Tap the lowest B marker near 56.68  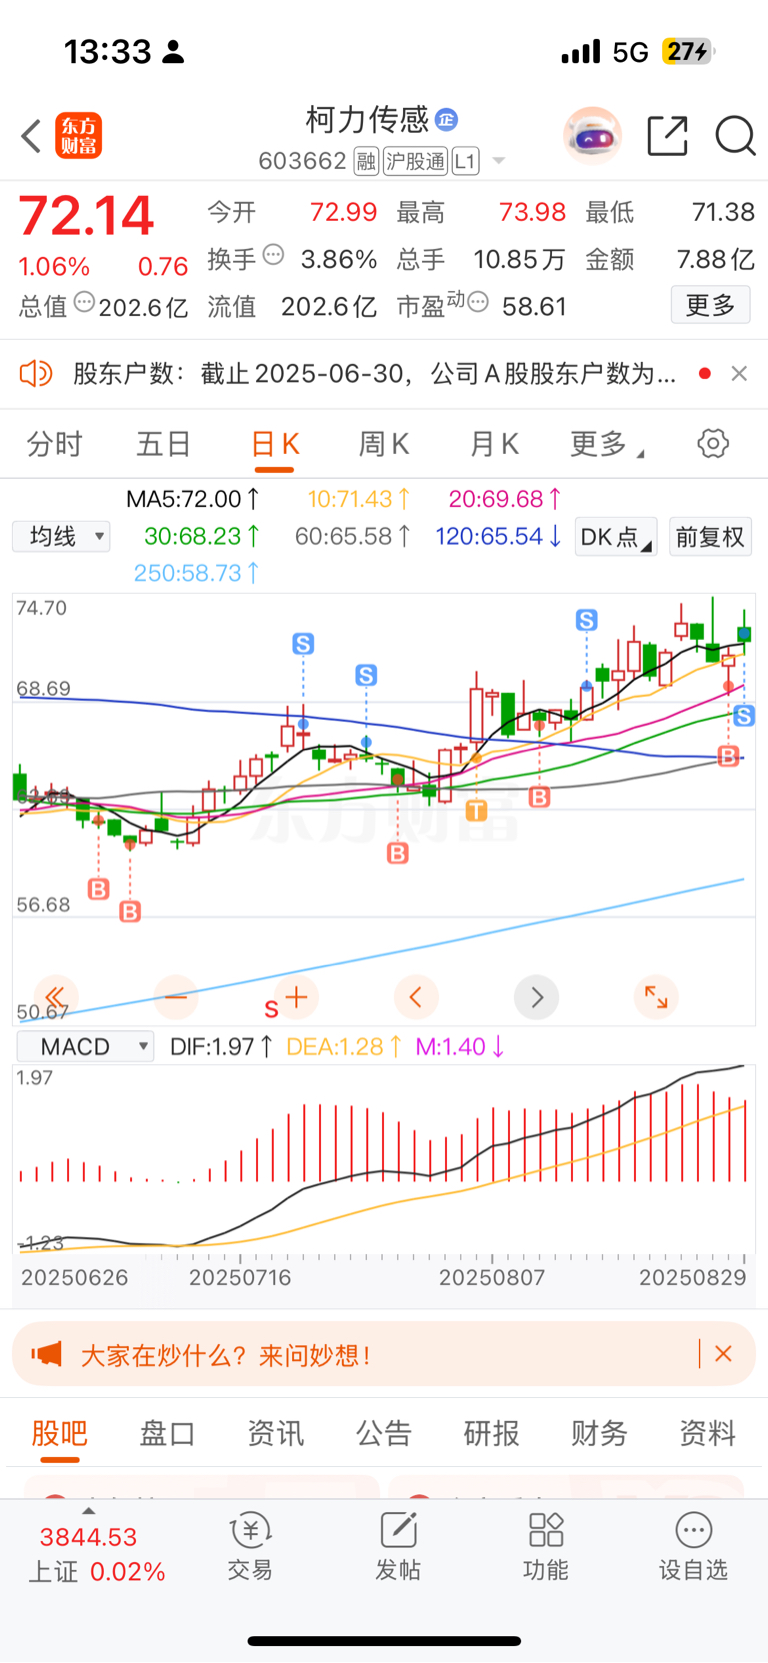point(130,911)
